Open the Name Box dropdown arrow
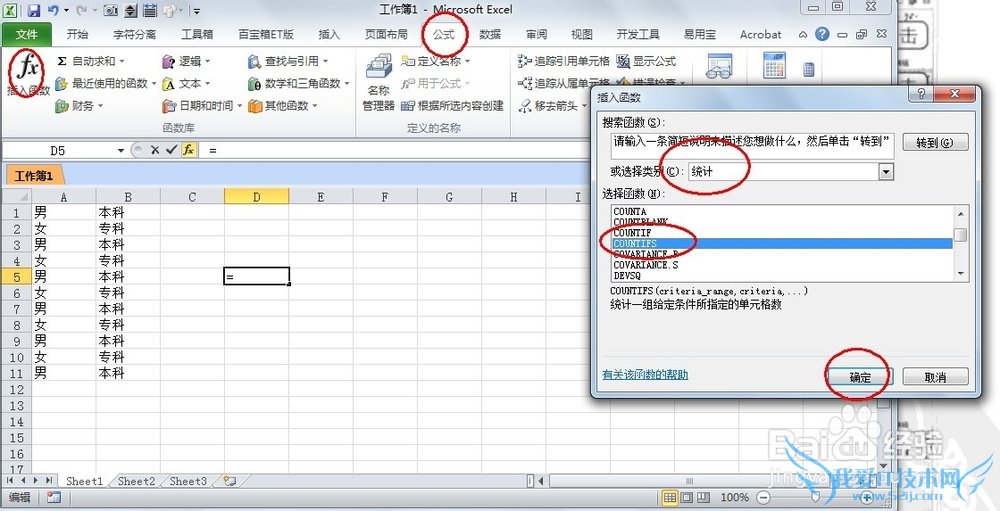The image size is (1000, 511). [x=121, y=151]
